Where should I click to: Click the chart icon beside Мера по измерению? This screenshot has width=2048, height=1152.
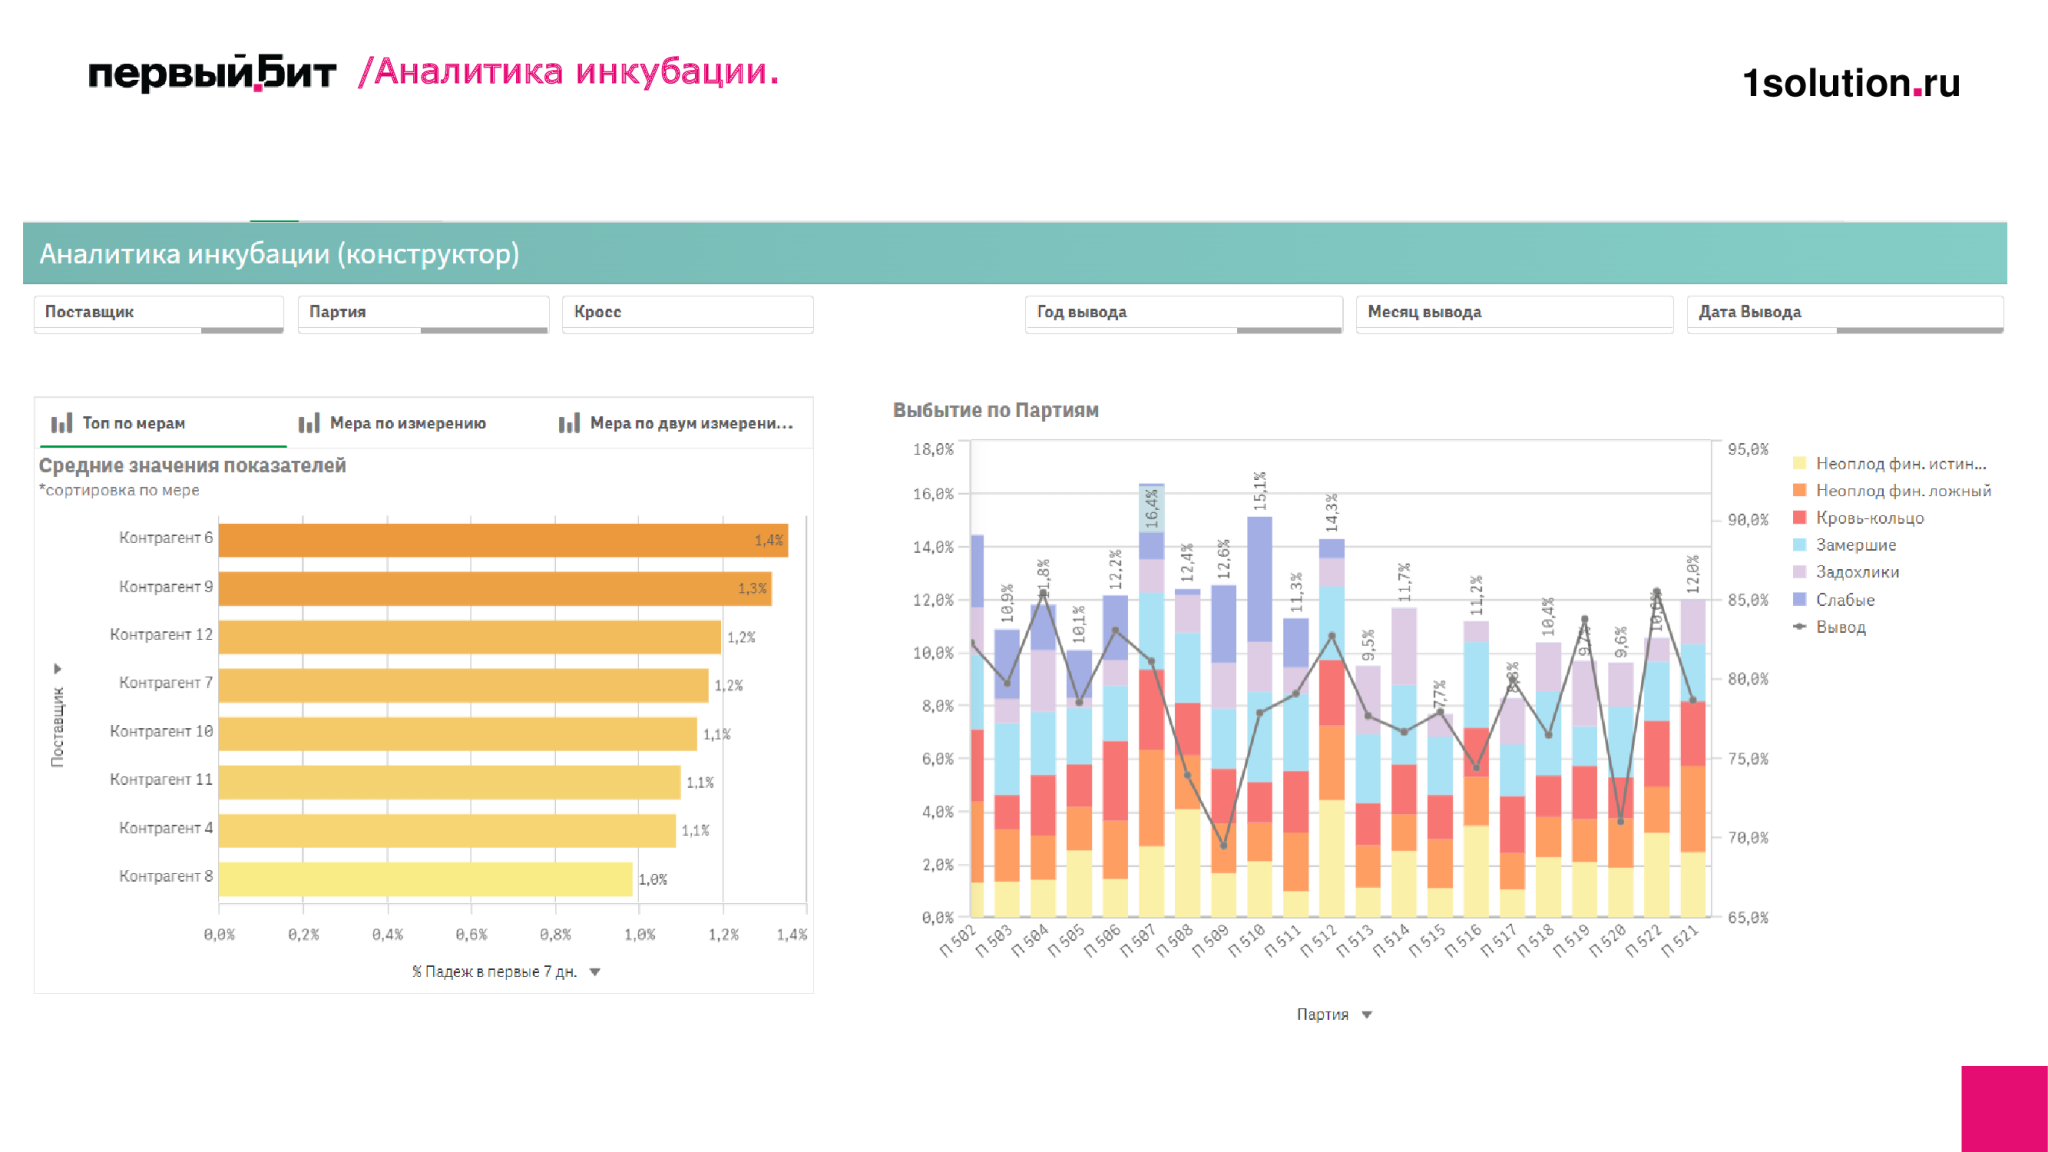coord(309,423)
